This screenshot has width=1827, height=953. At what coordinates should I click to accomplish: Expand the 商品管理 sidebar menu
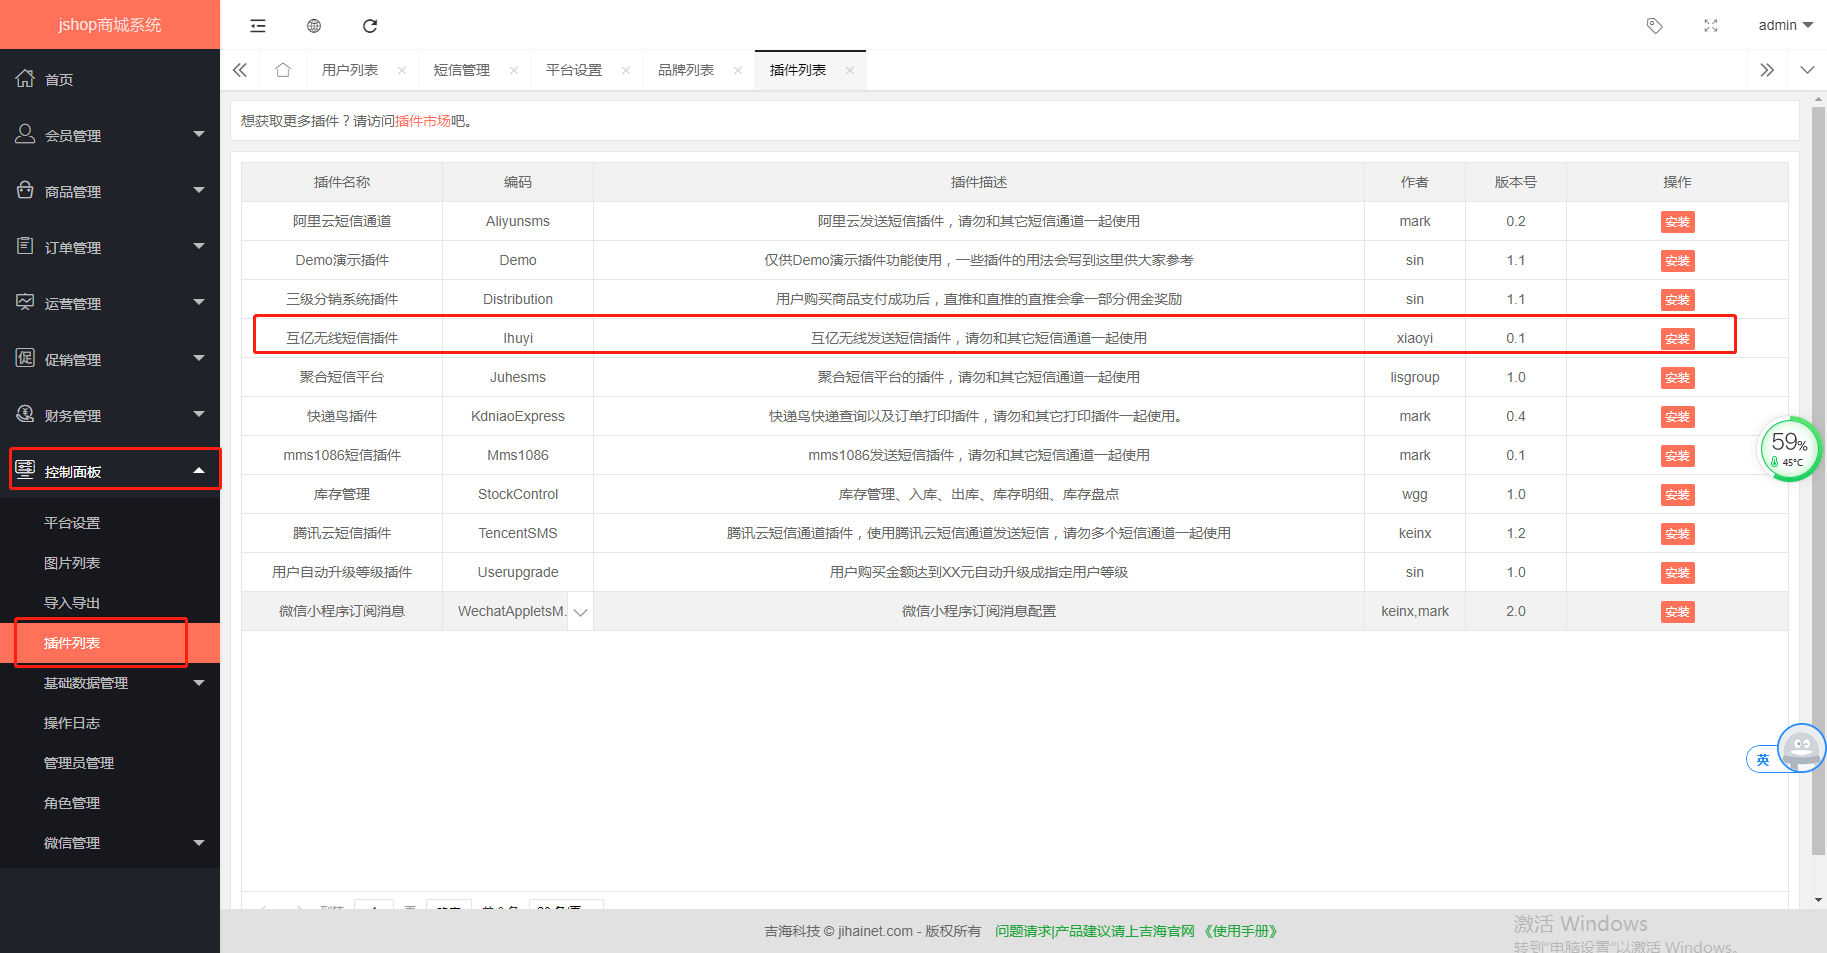point(110,191)
